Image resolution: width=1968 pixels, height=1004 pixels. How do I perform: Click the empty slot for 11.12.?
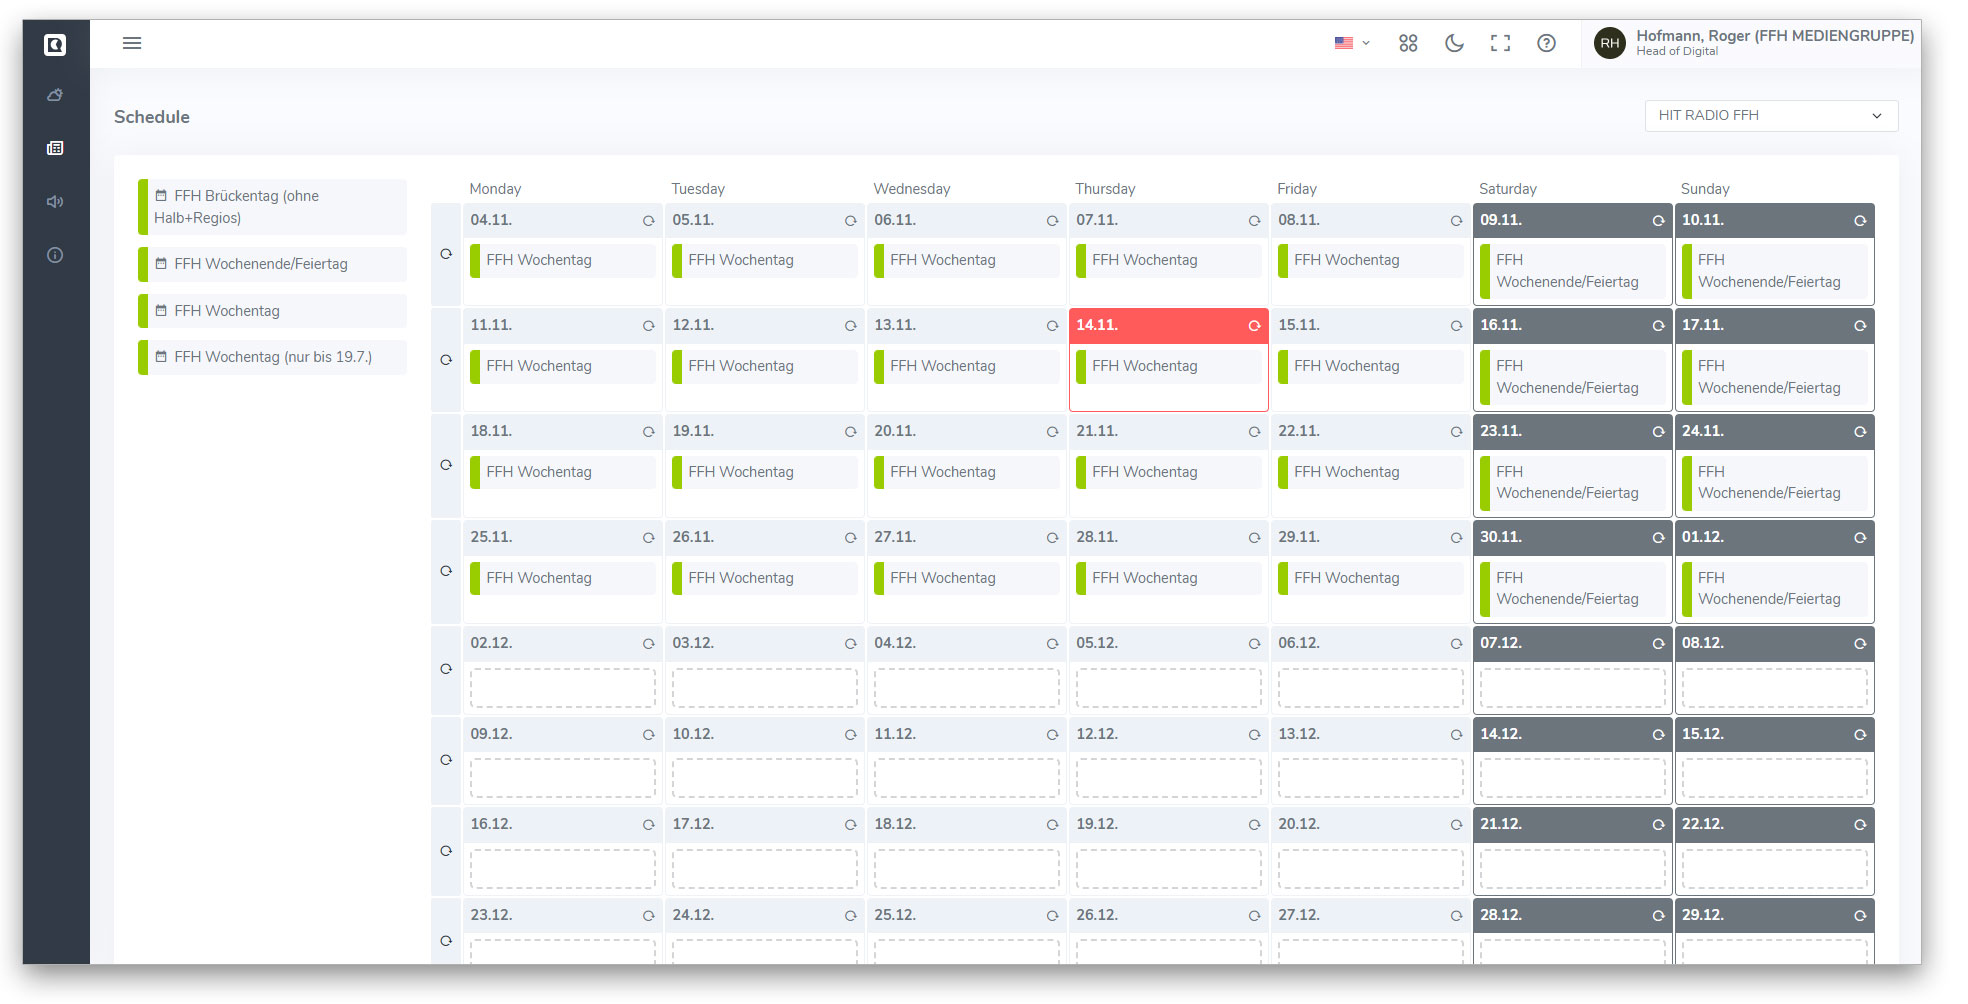point(967,778)
